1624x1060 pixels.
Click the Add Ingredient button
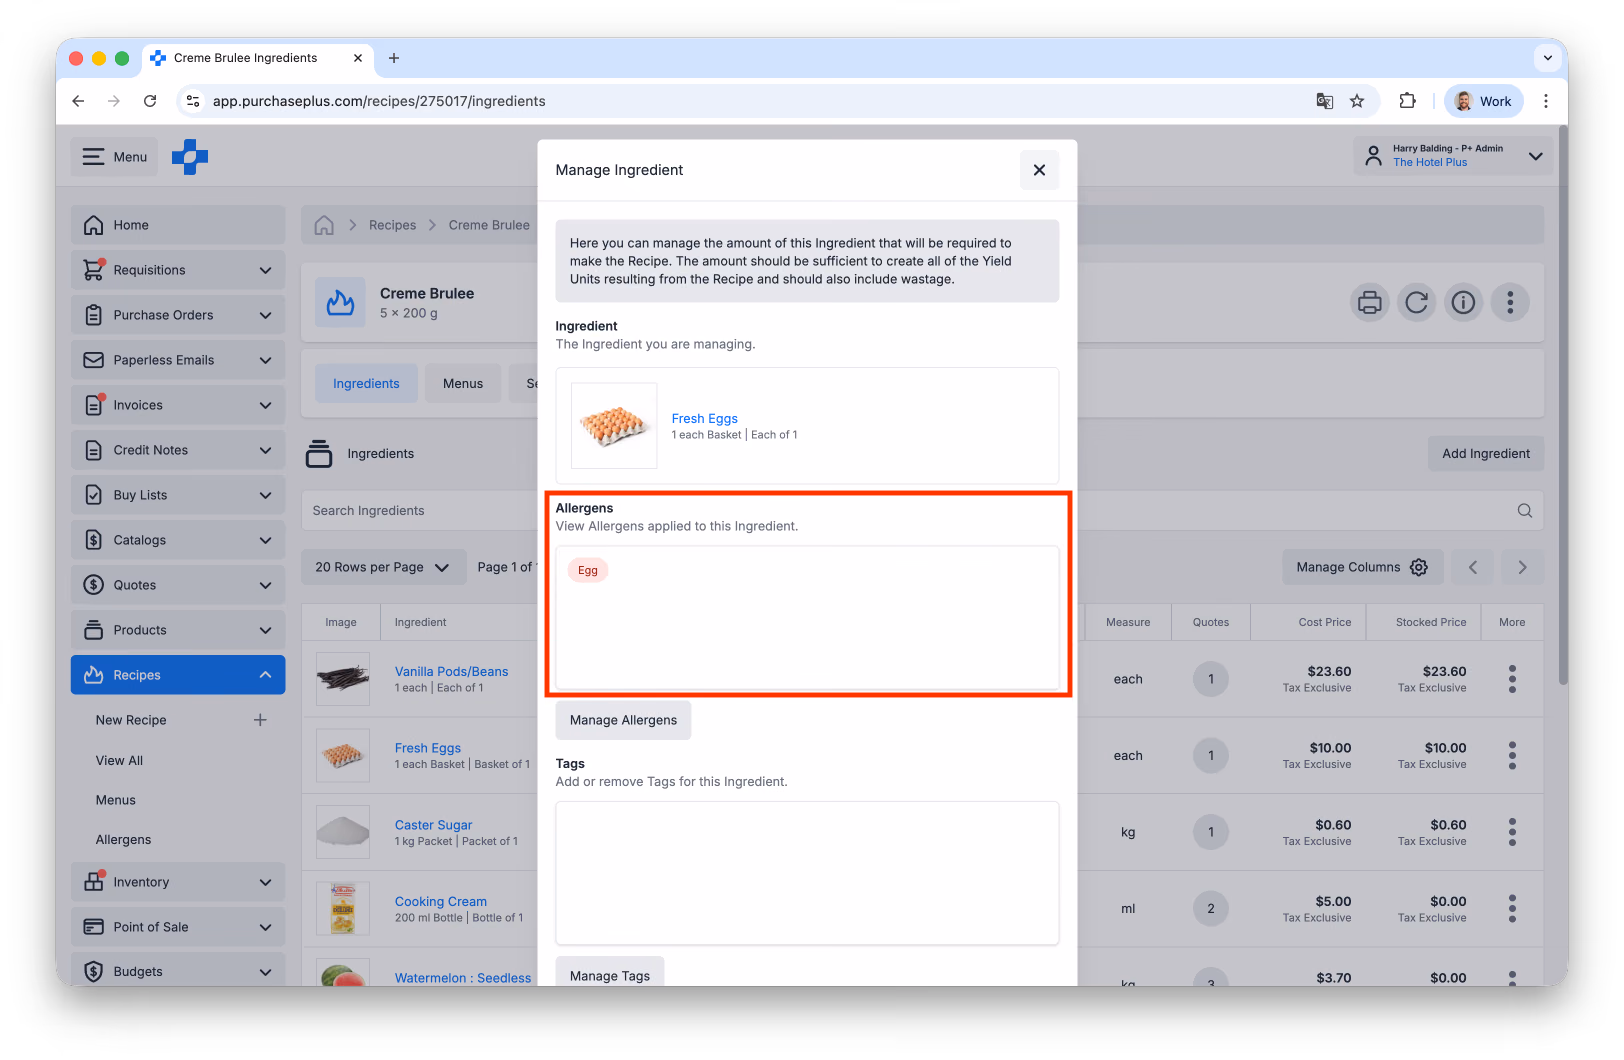click(1486, 454)
